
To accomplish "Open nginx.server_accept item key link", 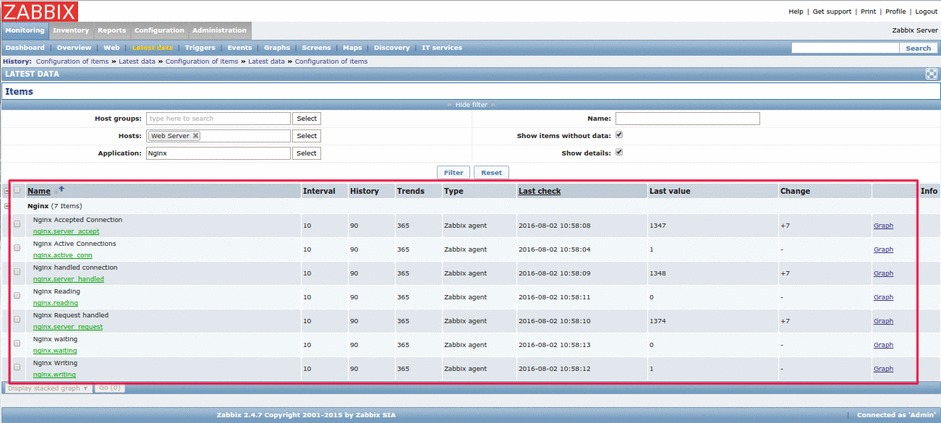I will [x=66, y=232].
